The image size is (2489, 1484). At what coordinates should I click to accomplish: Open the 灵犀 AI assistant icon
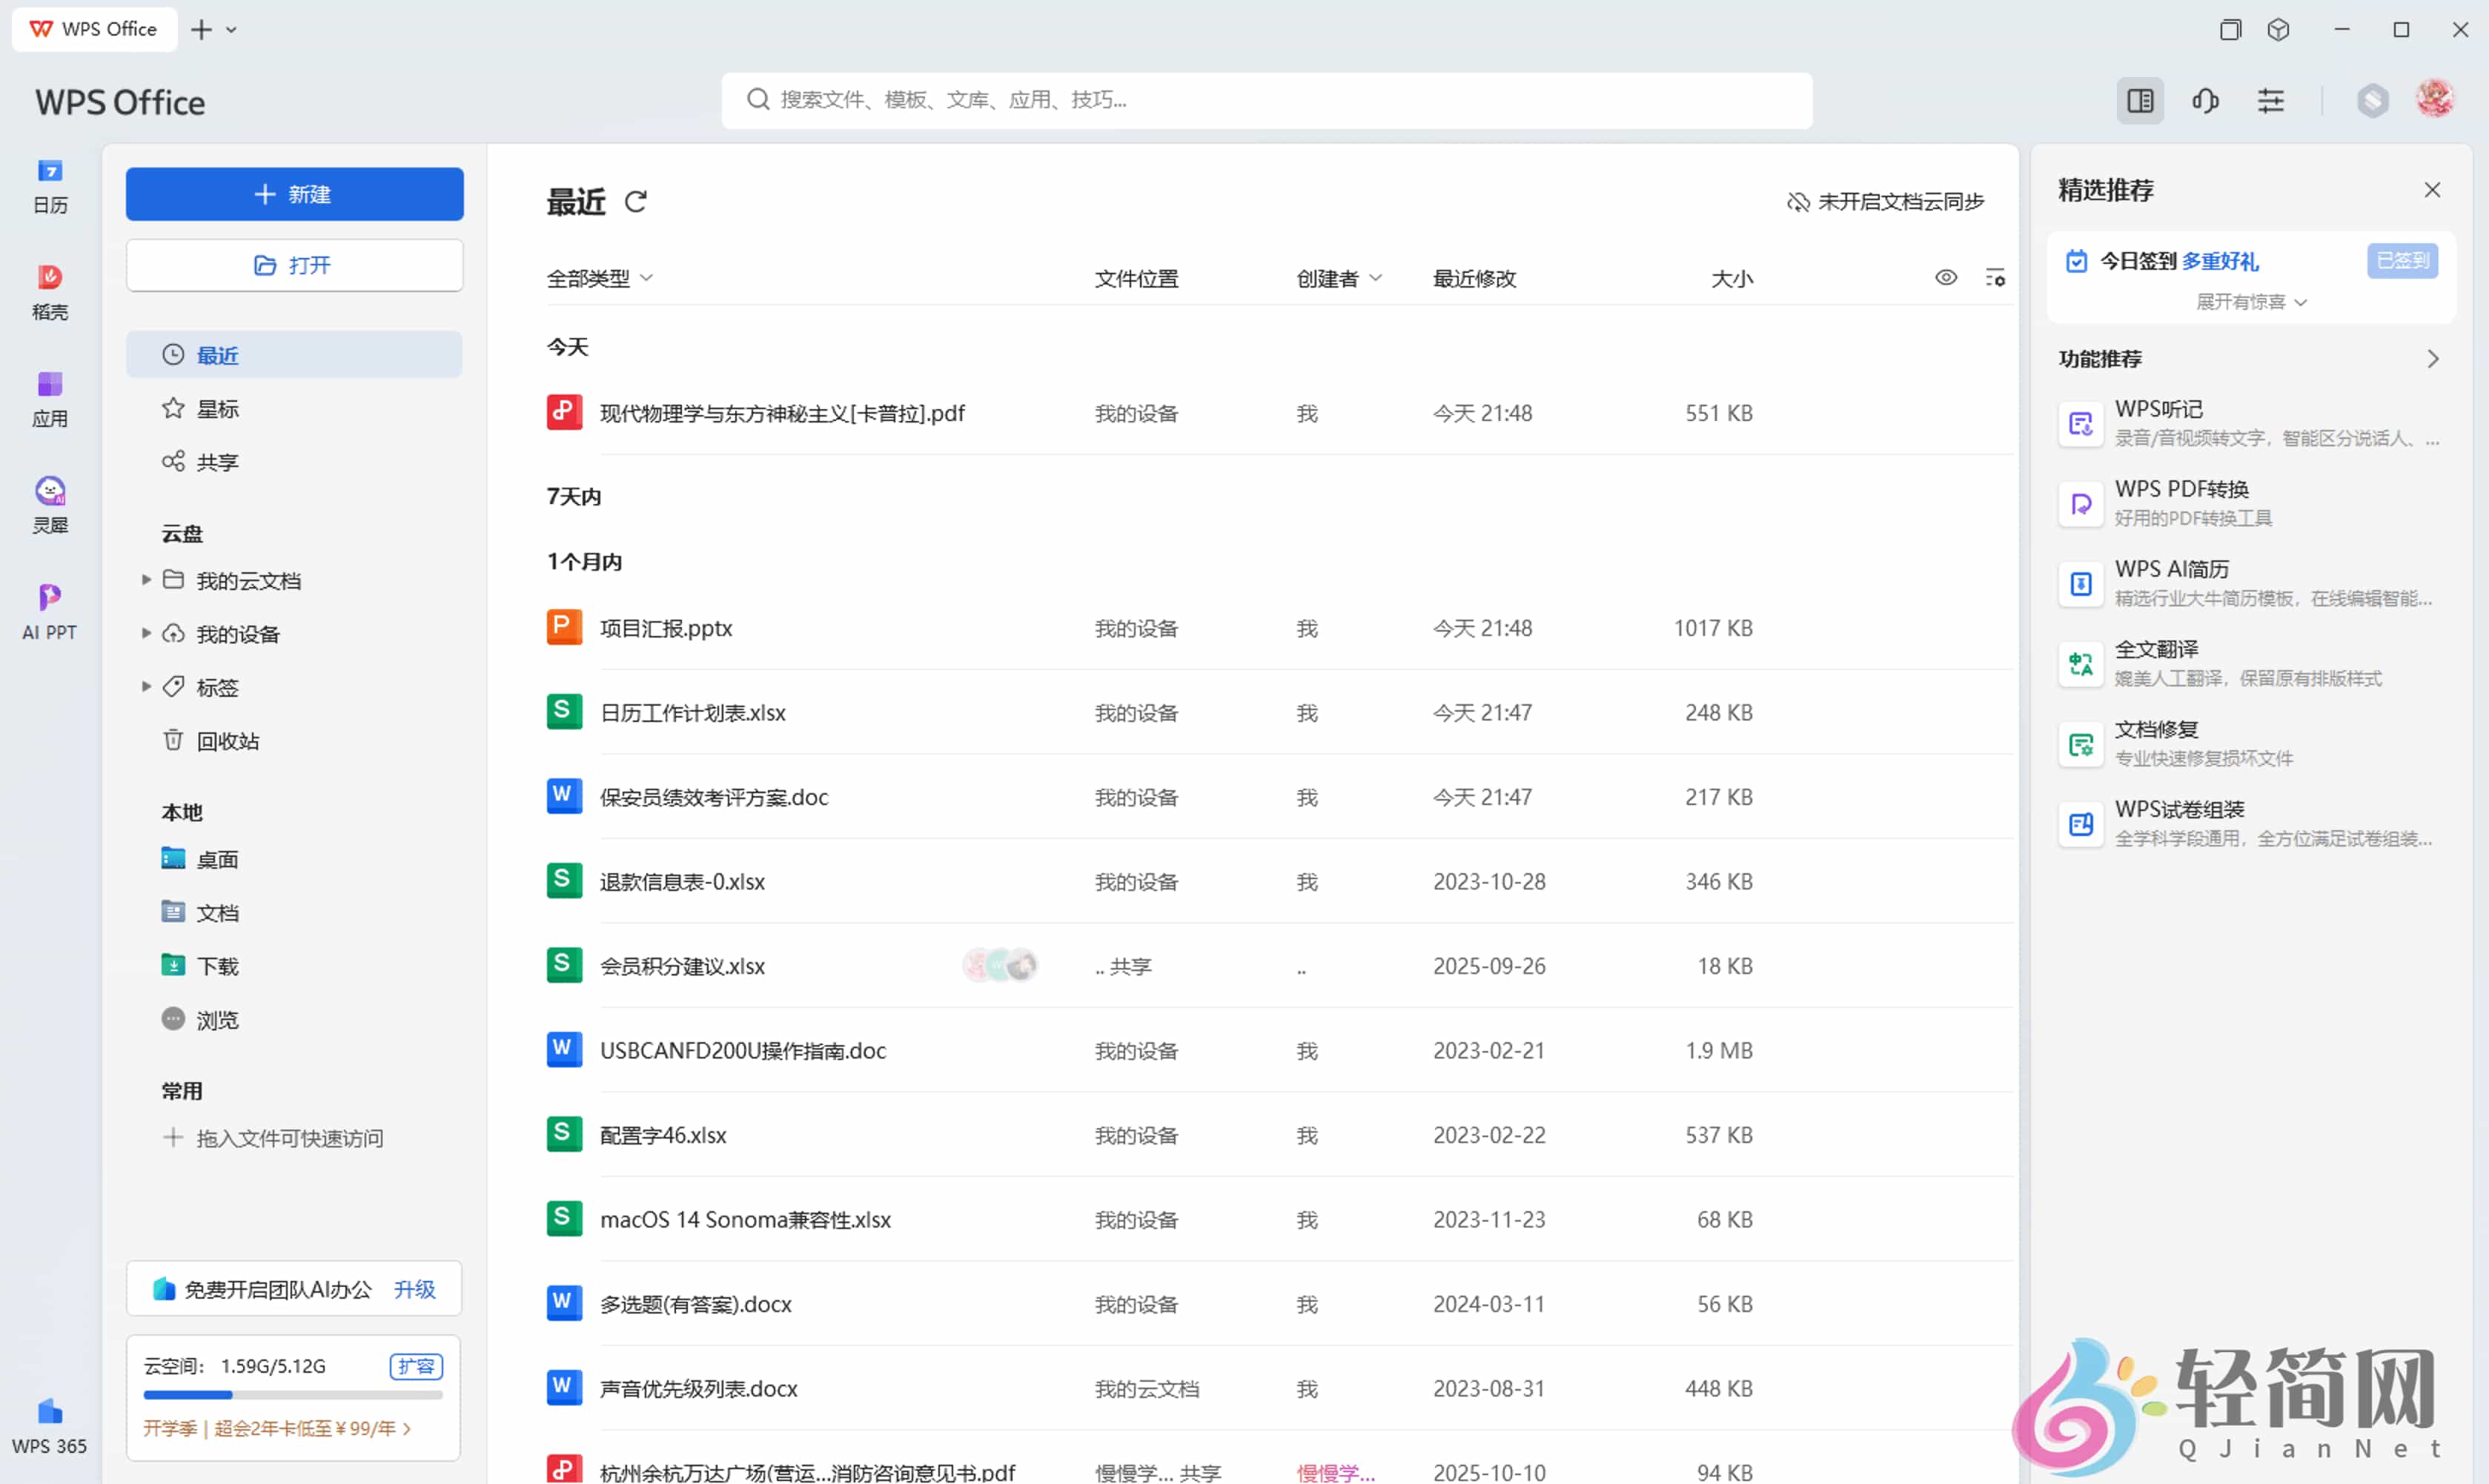point(49,505)
